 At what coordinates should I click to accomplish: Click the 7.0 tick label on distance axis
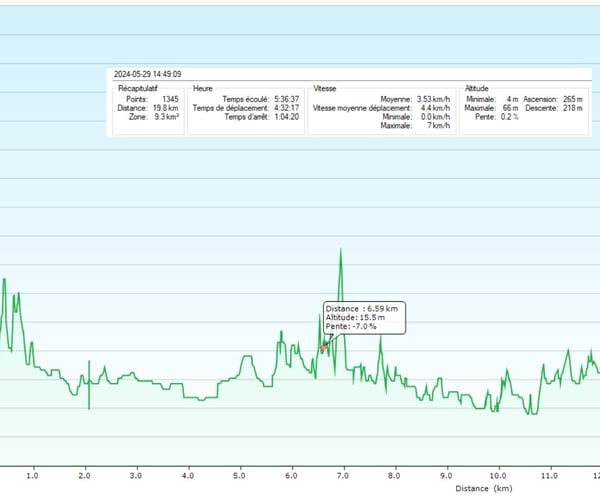tap(342, 476)
